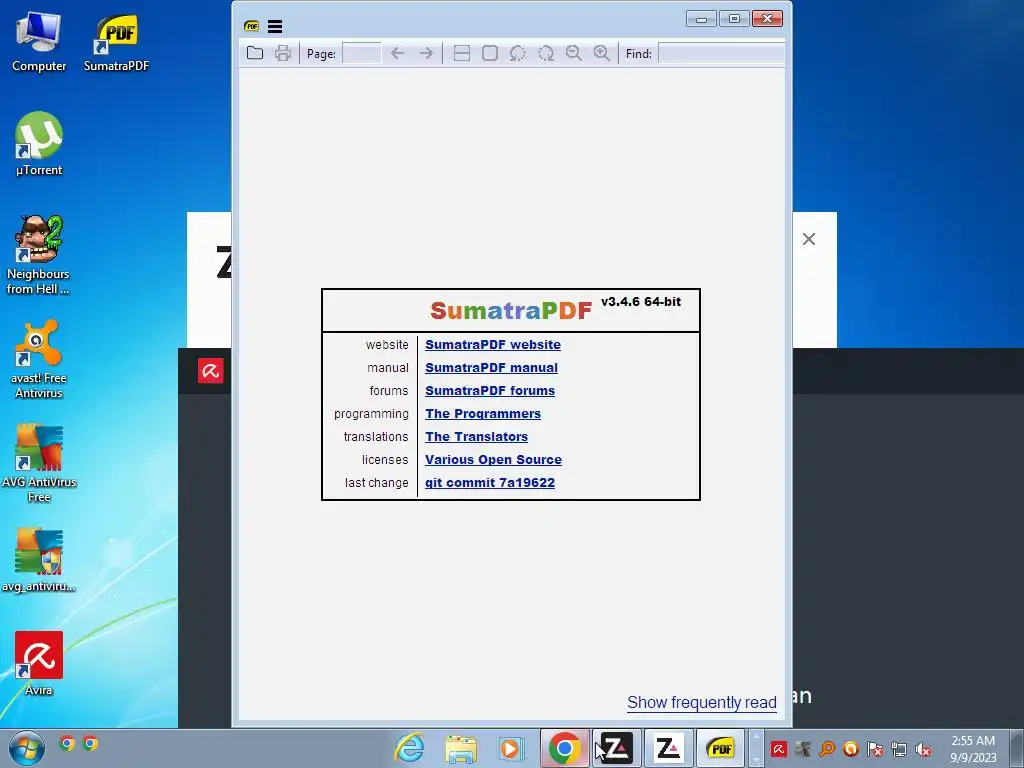This screenshot has height=768, width=1024.
Task: Open Windows Explorer from the taskbar
Action: pyautogui.click(x=460, y=748)
